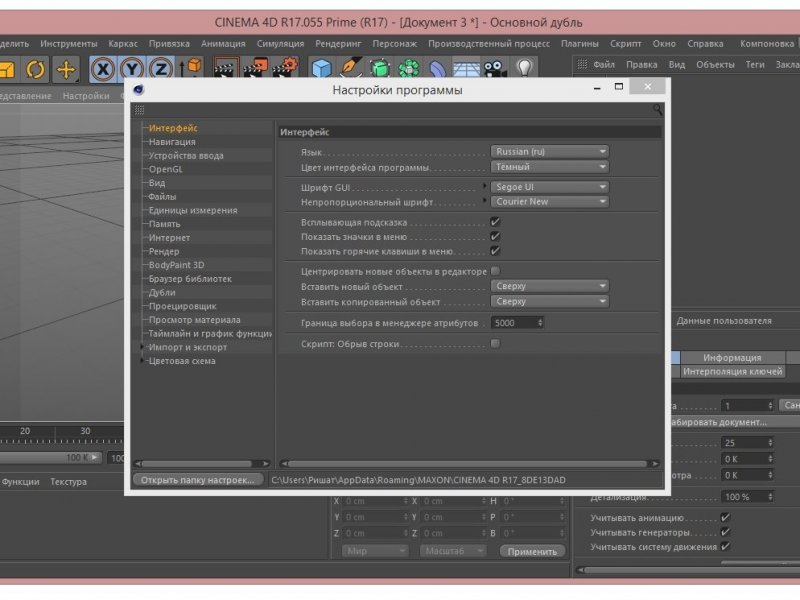The image size is (800, 600).
Task: Open the Анимация menu
Action: click(x=223, y=44)
